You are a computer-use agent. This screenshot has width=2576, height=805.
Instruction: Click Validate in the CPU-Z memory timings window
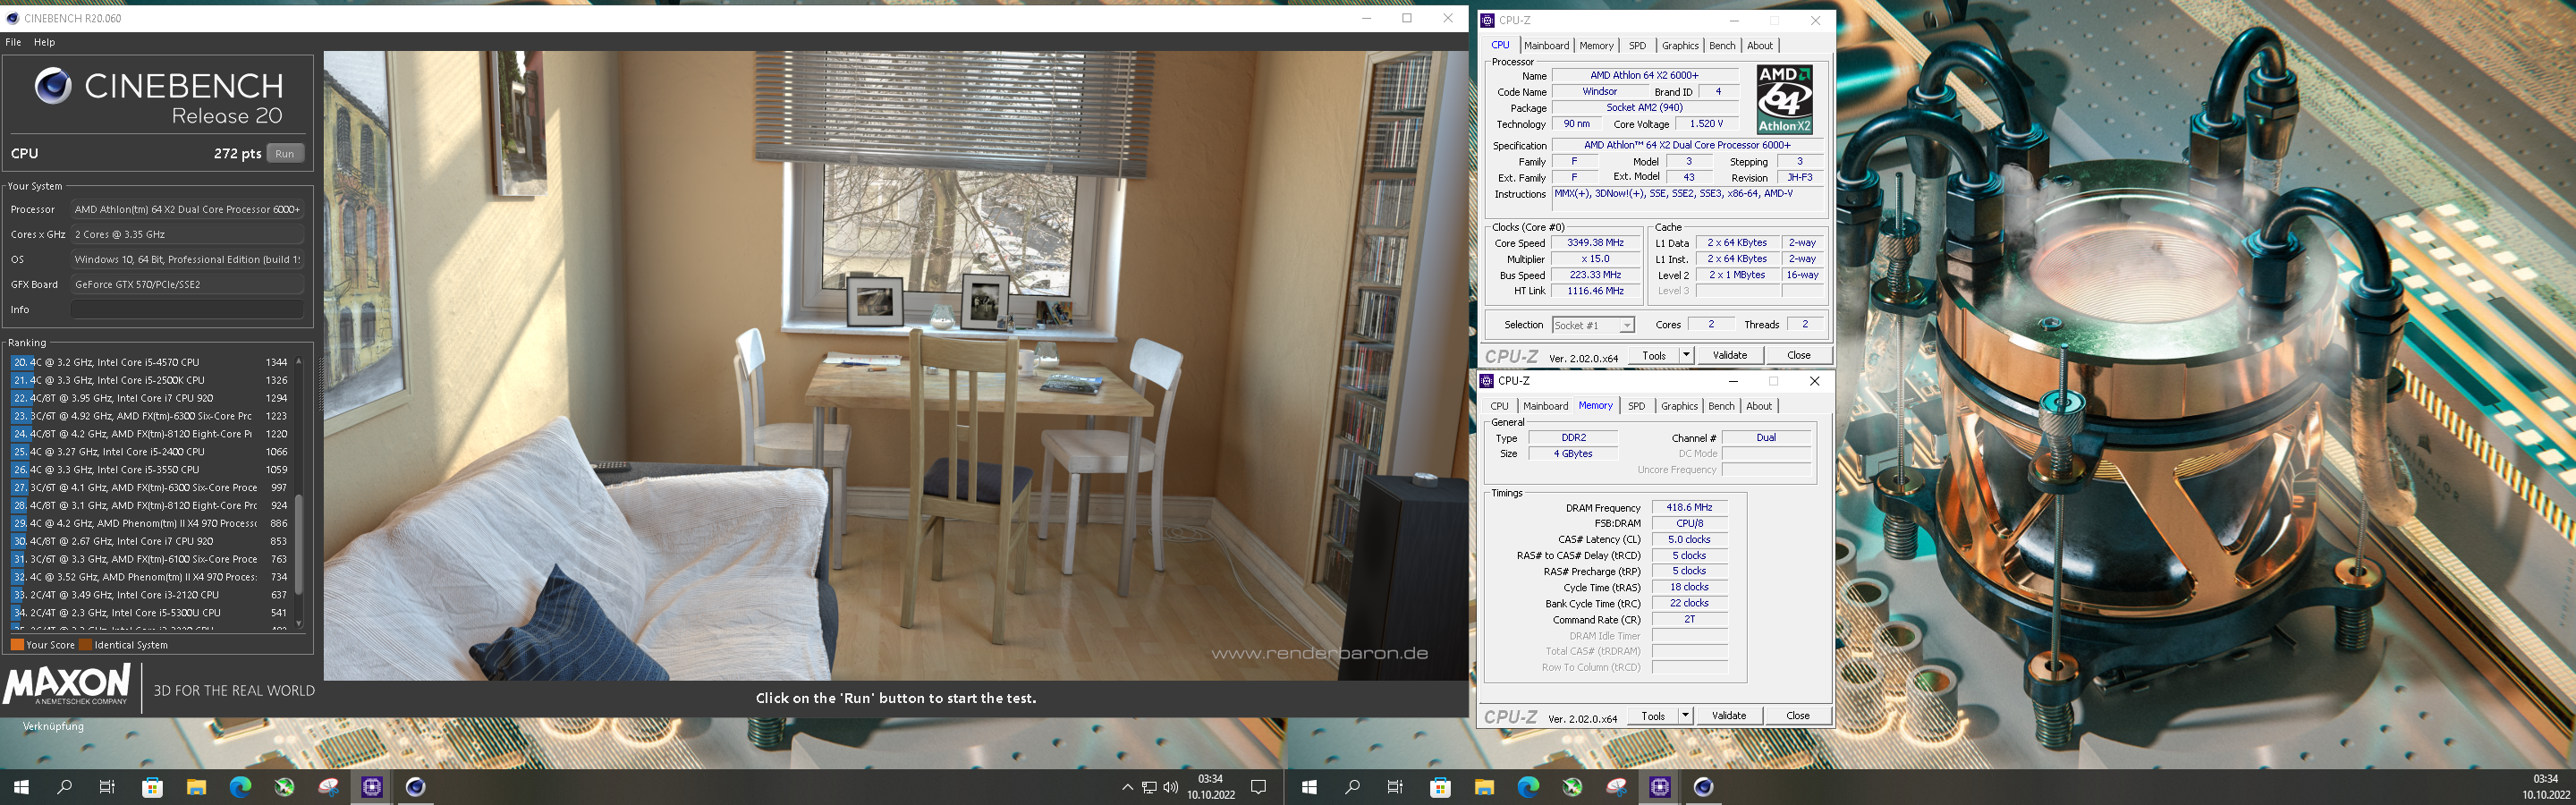(1729, 716)
